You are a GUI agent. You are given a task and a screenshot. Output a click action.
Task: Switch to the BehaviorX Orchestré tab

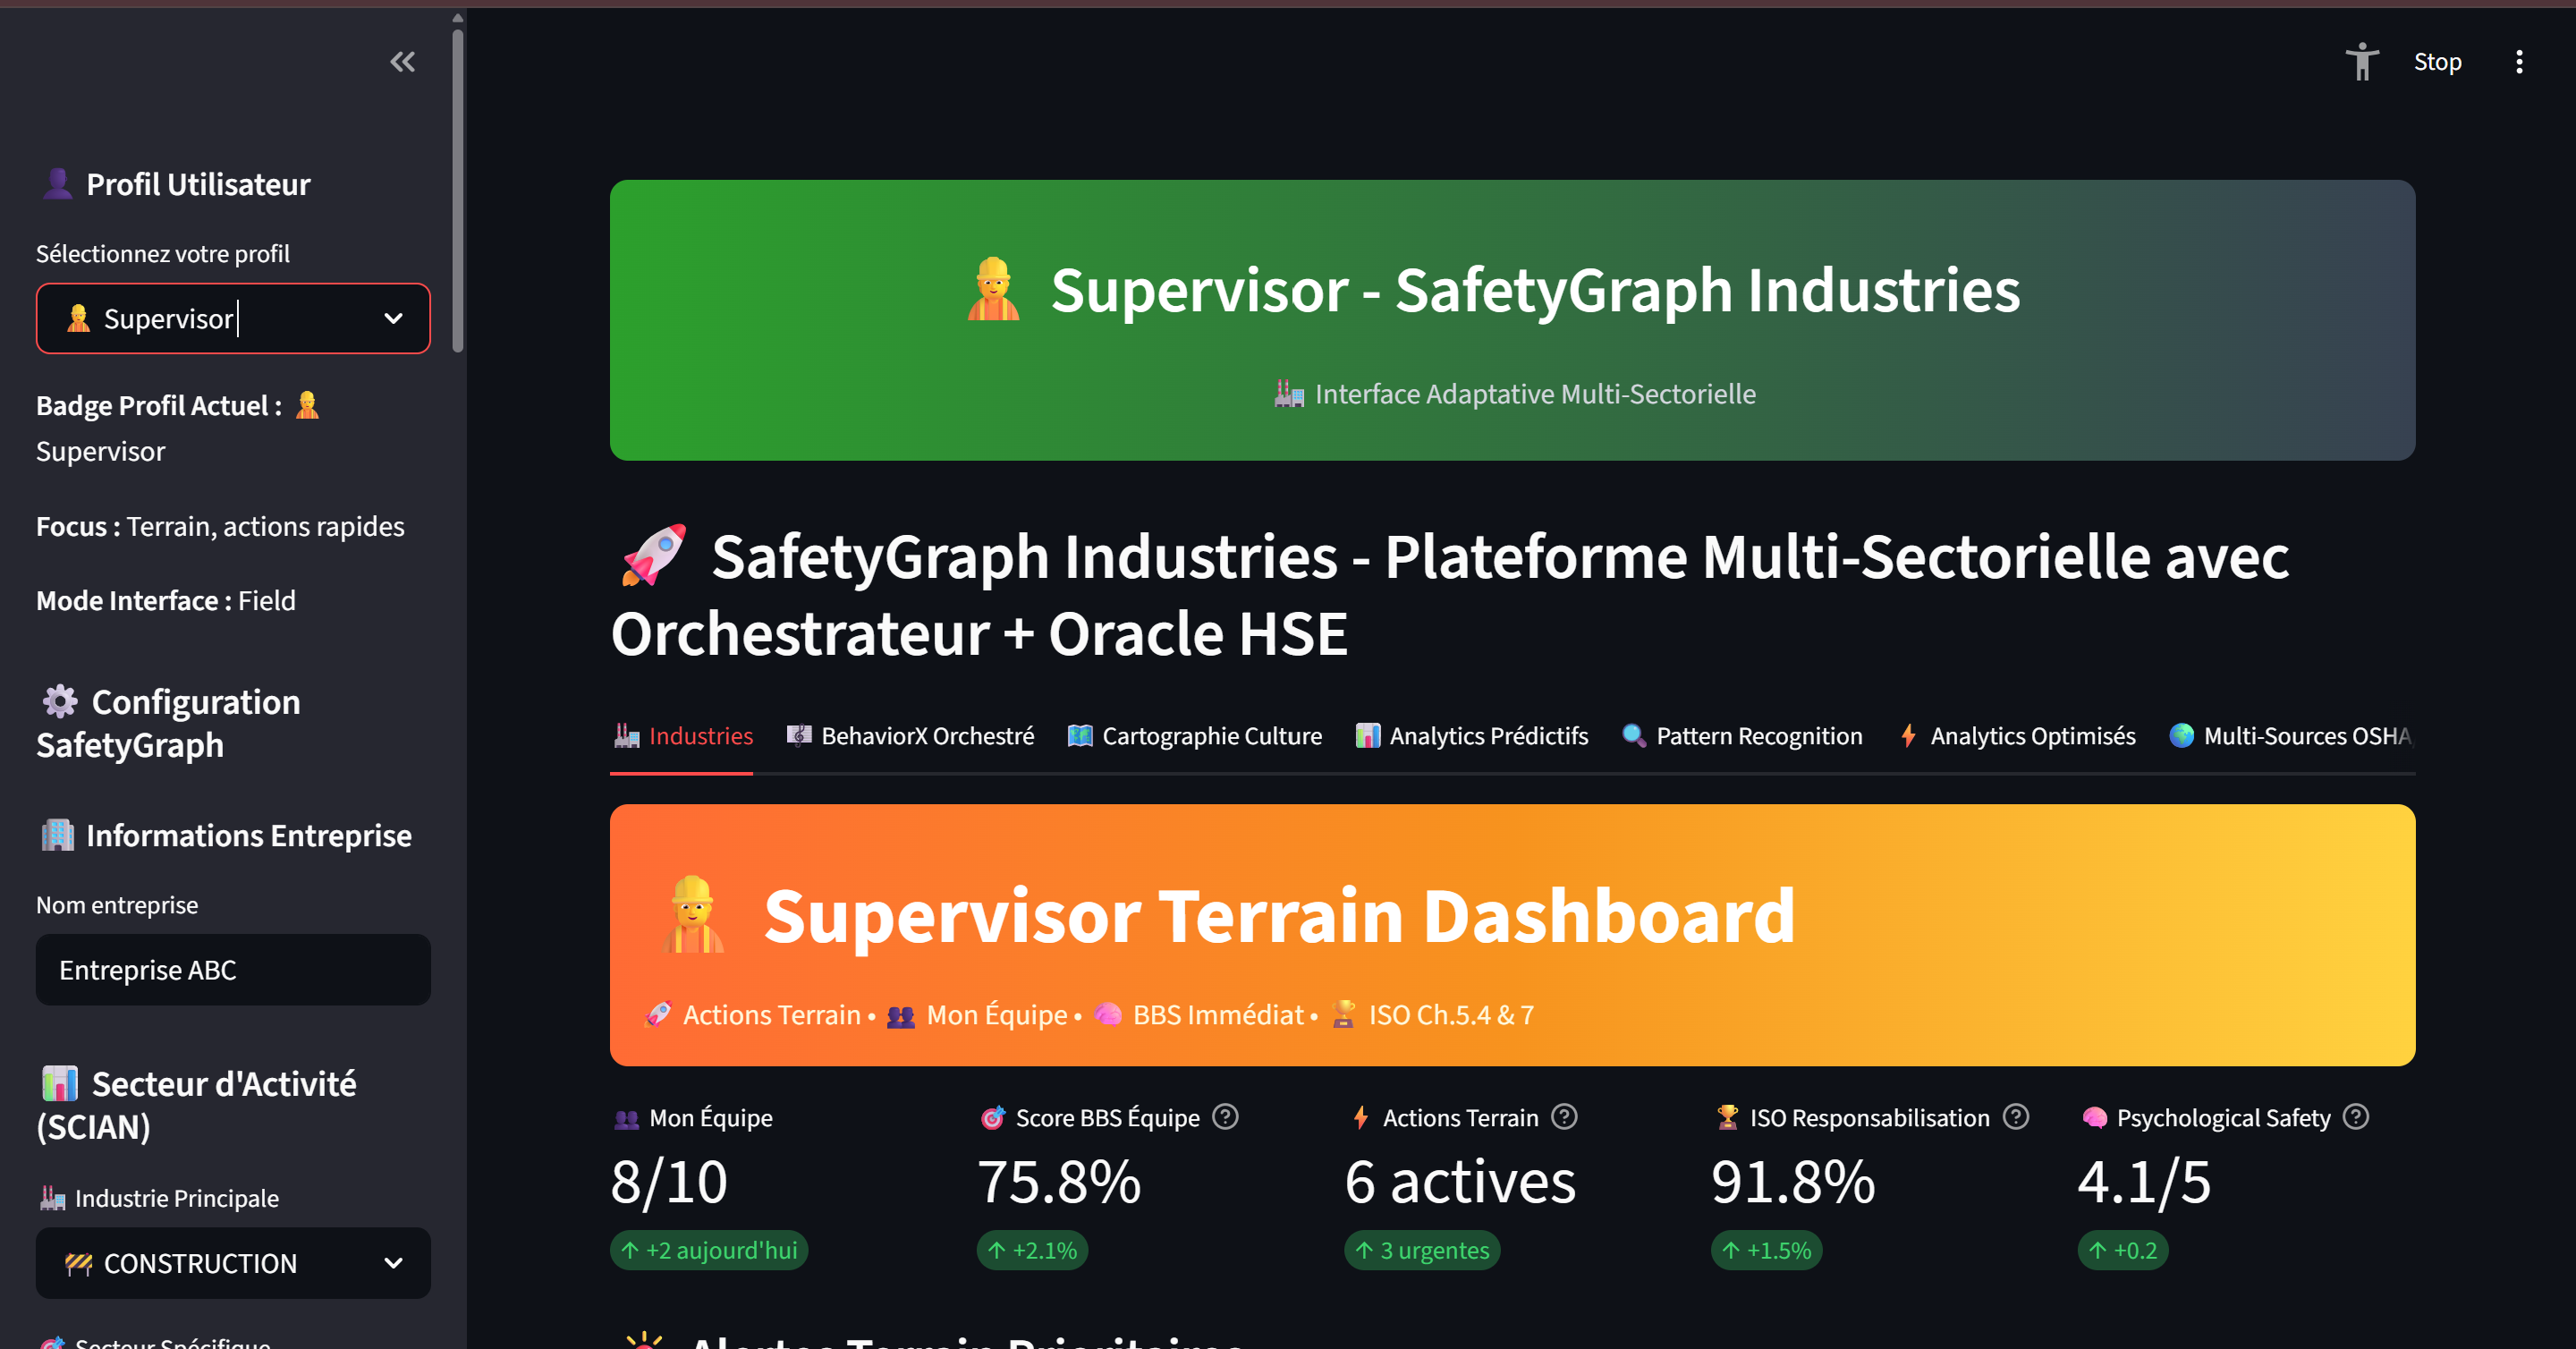point(910,735)
